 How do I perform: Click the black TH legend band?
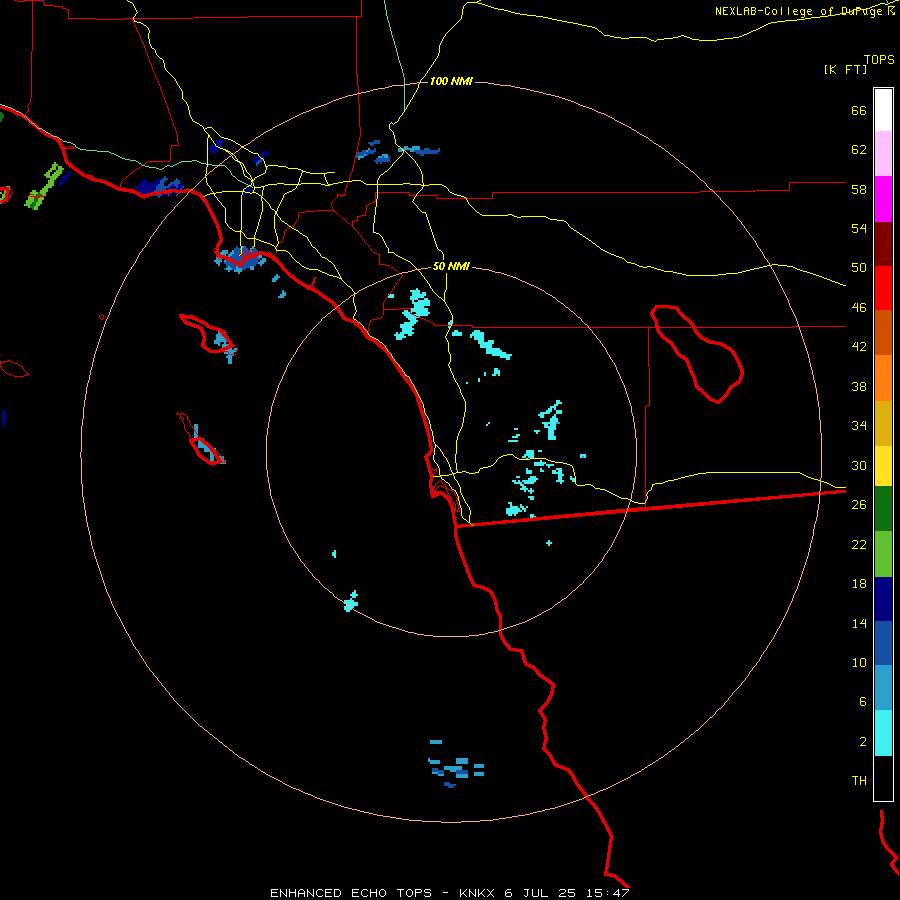[883, 778]
